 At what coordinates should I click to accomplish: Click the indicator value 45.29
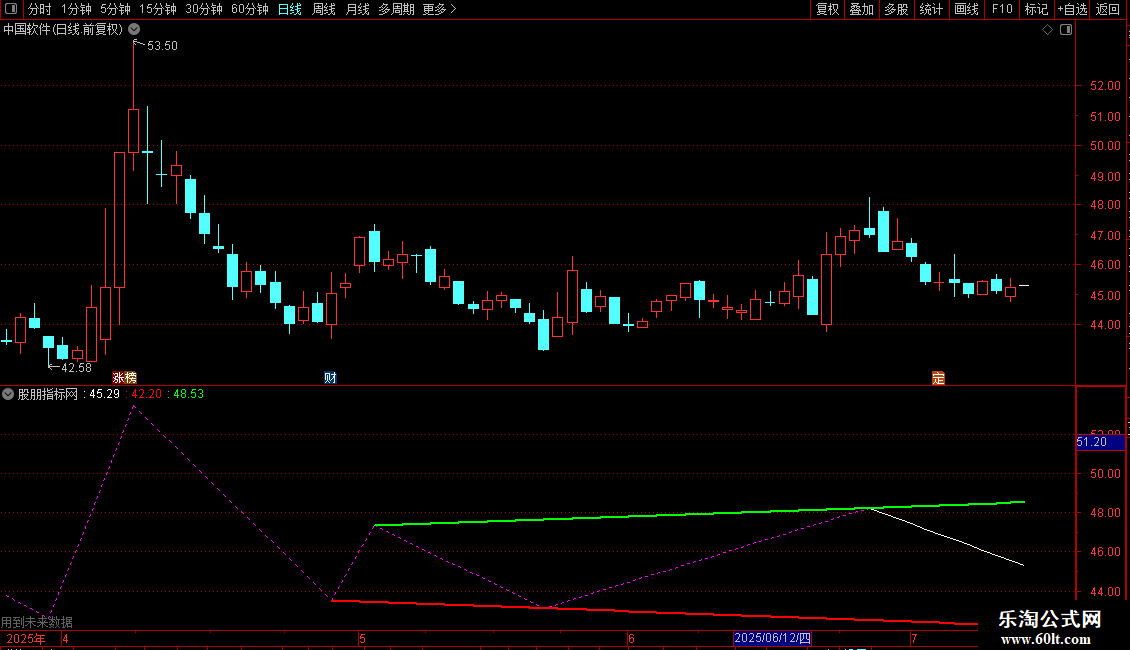pos(104,394)
